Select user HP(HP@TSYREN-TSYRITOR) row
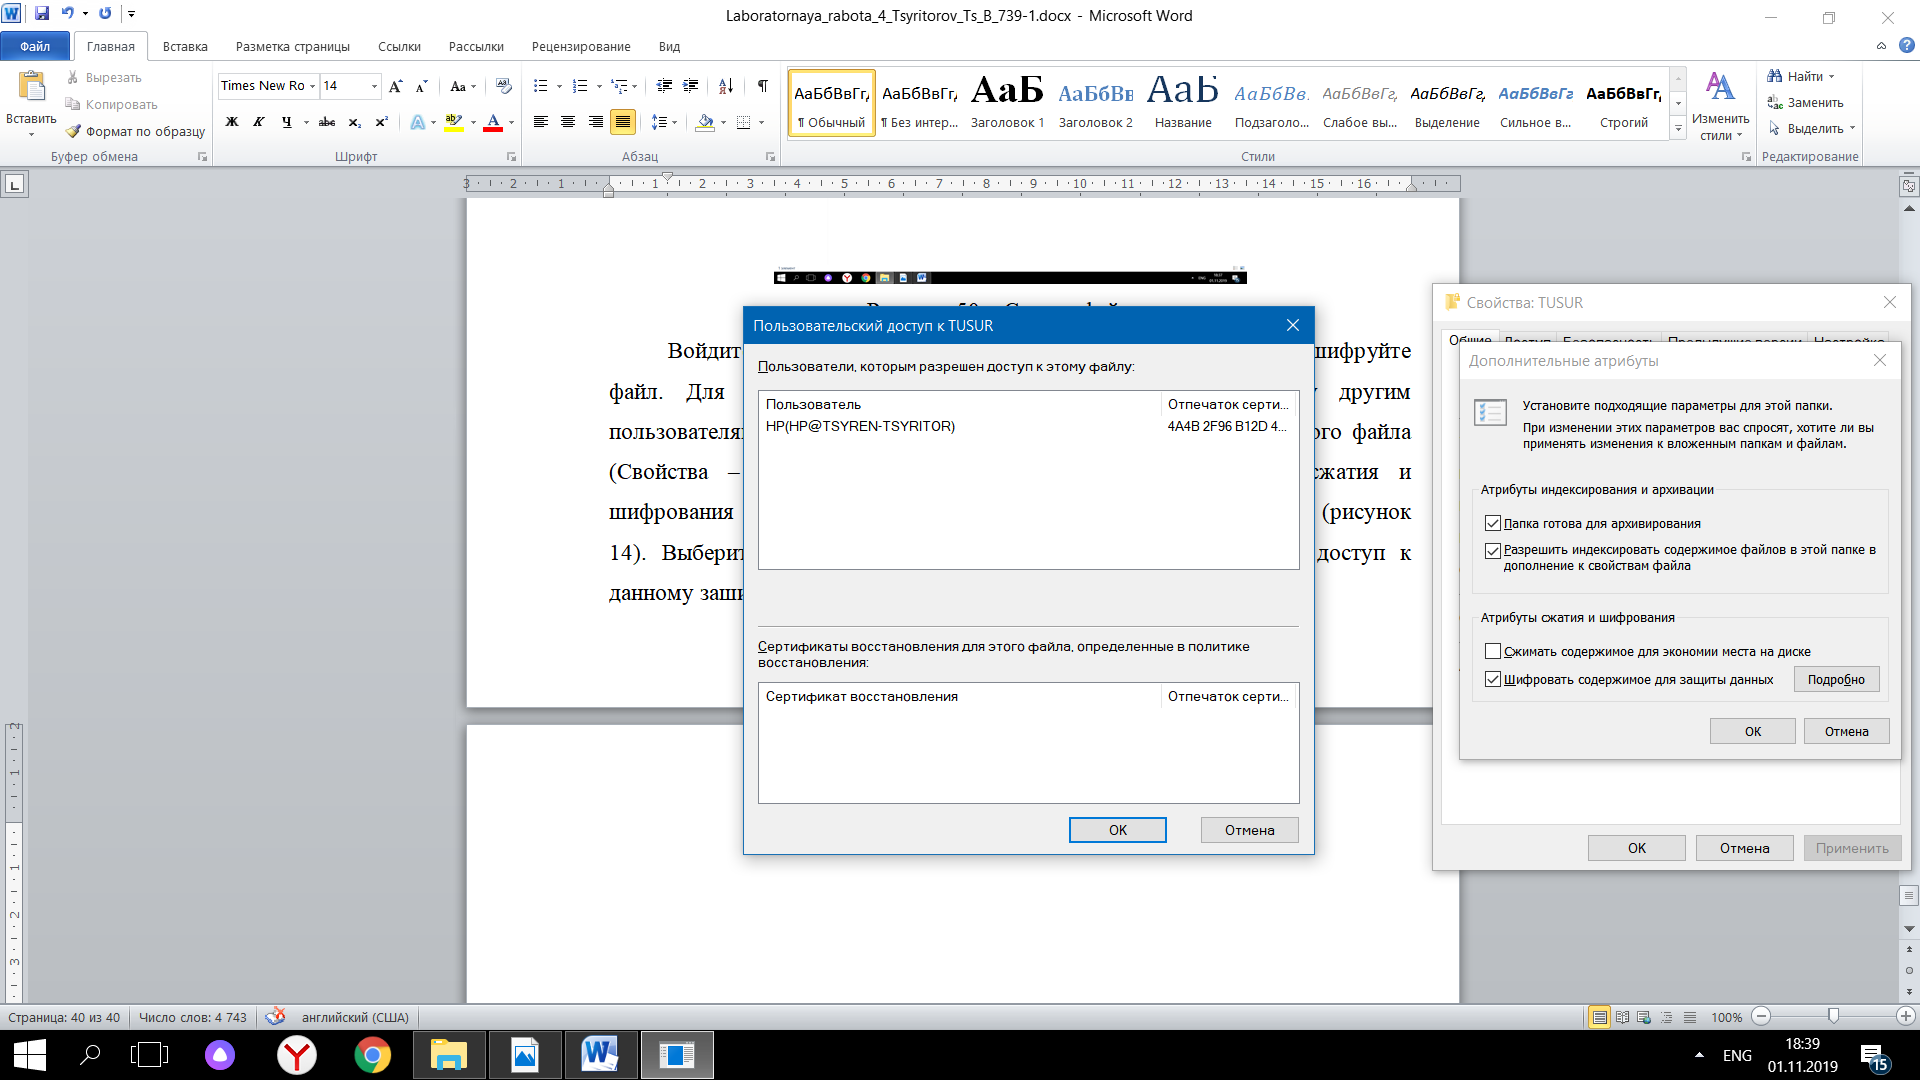This screenshot has width=1920, height=1080. (x=1028, y=426)
